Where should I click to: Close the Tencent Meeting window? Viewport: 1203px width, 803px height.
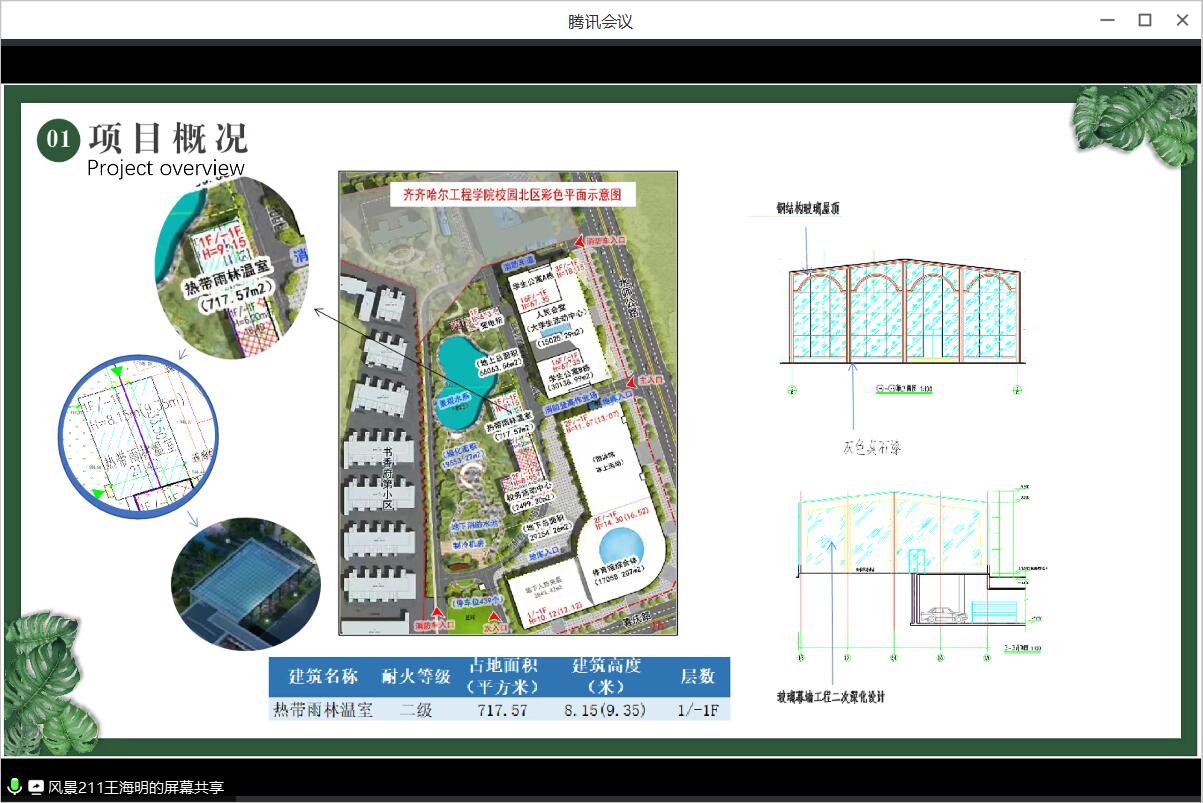[x=1182, y=20]
